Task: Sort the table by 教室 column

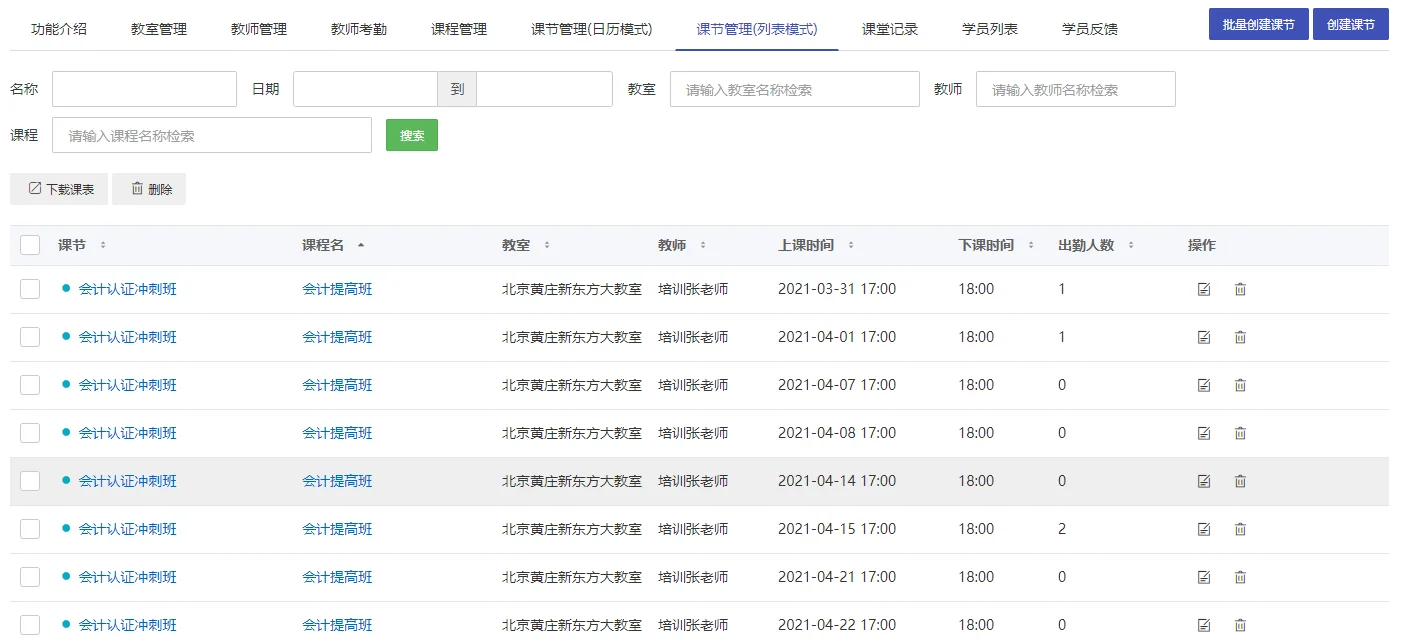Action: coord(547,245)
